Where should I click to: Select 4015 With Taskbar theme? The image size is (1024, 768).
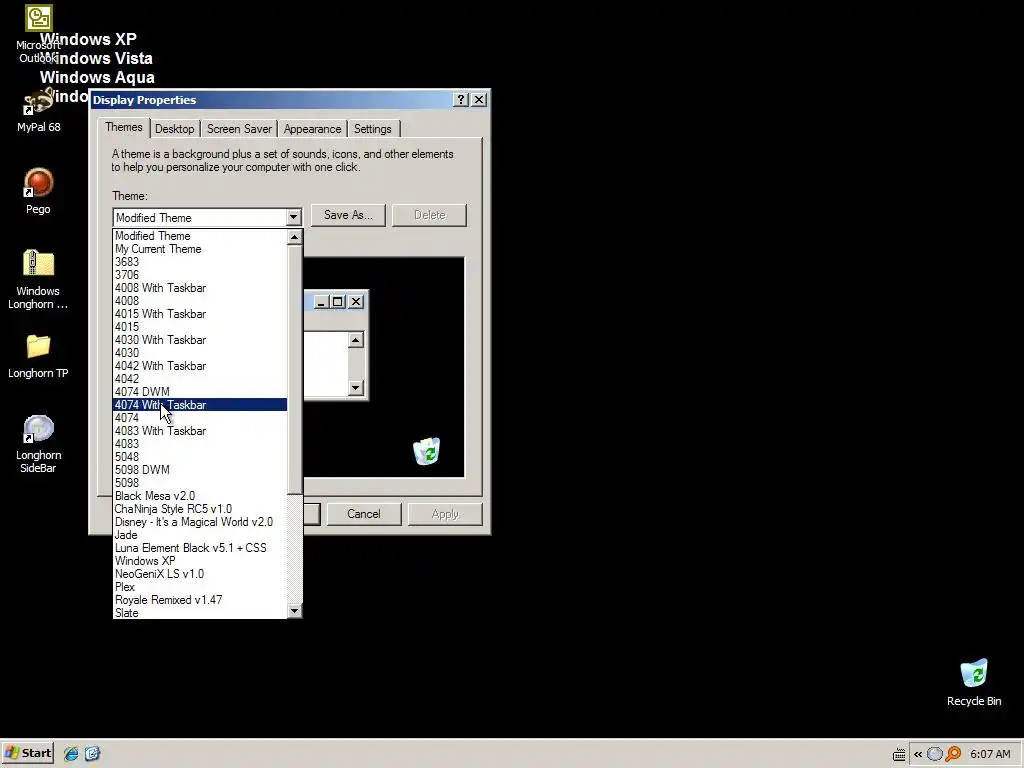pyautogui.click(x=200, y=314)
